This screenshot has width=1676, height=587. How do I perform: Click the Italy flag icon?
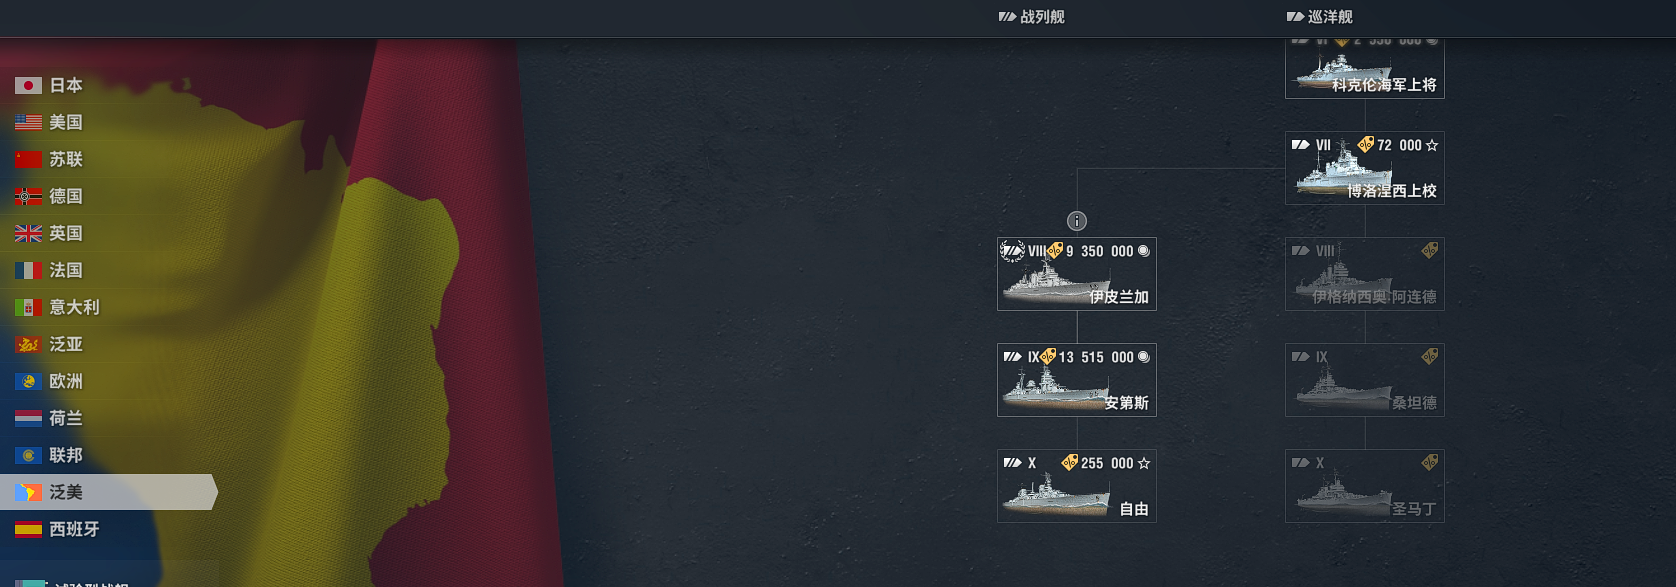point(28,308)
